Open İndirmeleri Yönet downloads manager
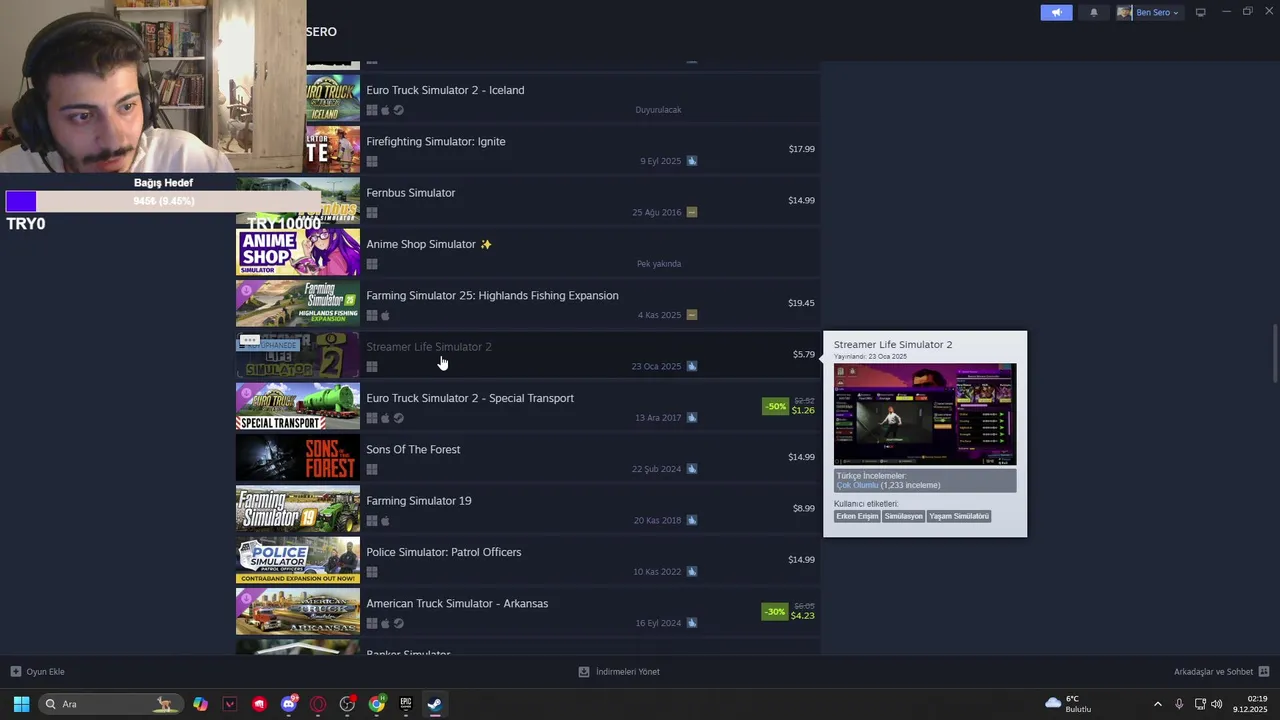Viewport: 1280px width, 720px height. coord(619,672)
